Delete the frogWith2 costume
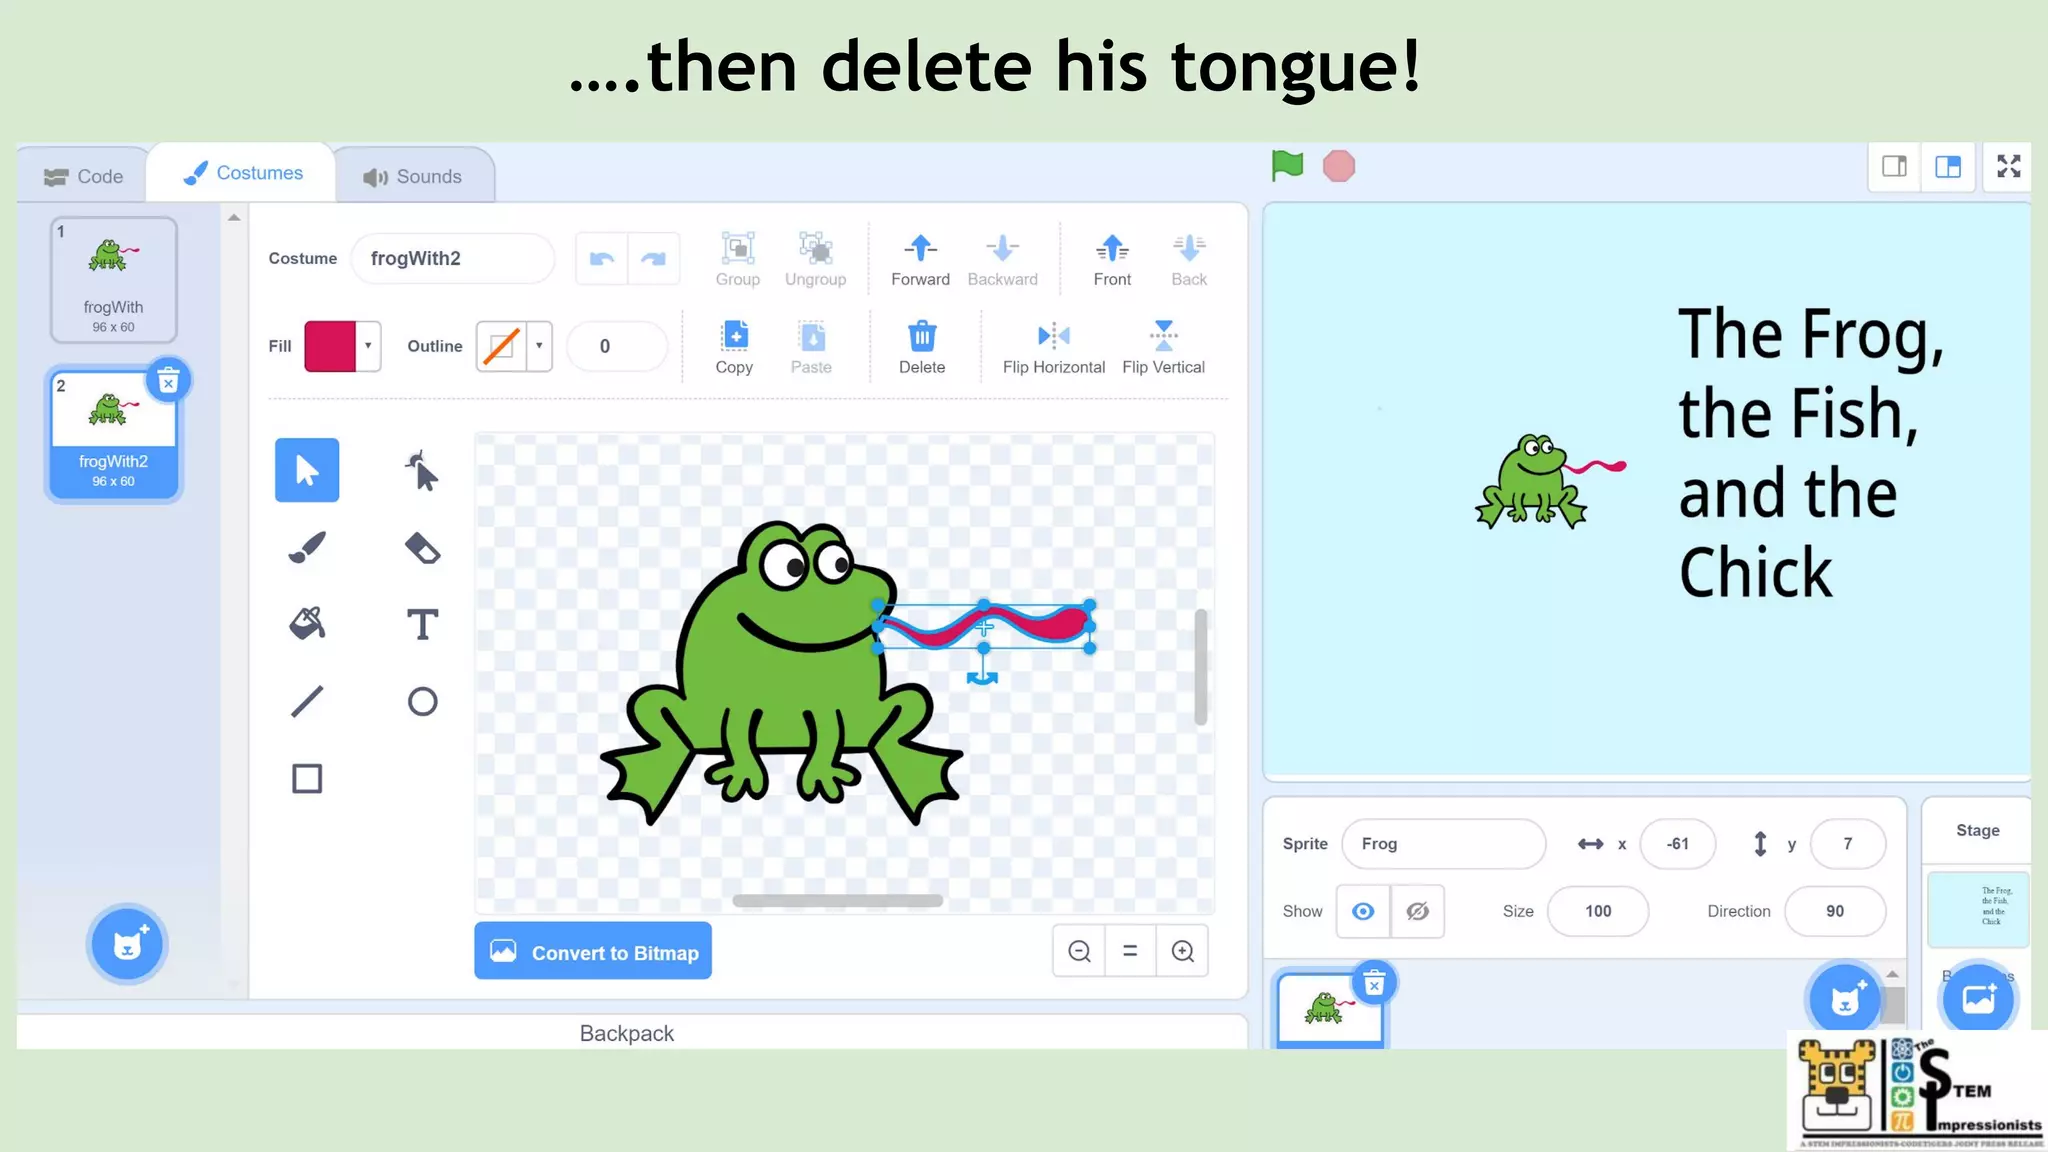Screen dimensions: 2048x1152 click(x=168, y=381)
